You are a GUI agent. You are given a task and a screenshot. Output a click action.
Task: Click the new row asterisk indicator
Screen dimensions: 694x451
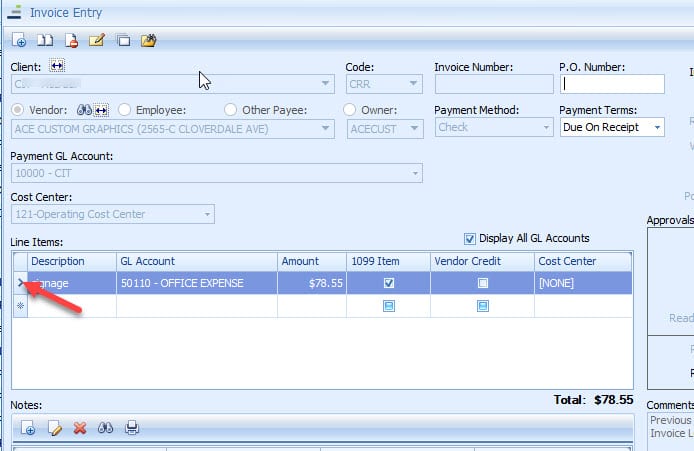20,306
